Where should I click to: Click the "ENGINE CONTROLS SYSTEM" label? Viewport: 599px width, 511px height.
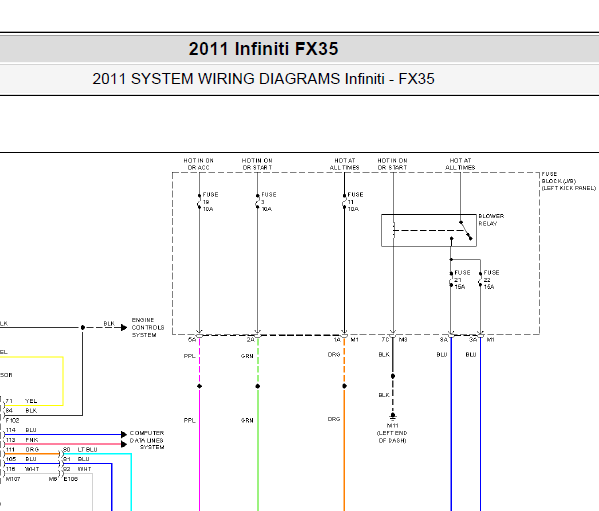click(x=148, y=327)
